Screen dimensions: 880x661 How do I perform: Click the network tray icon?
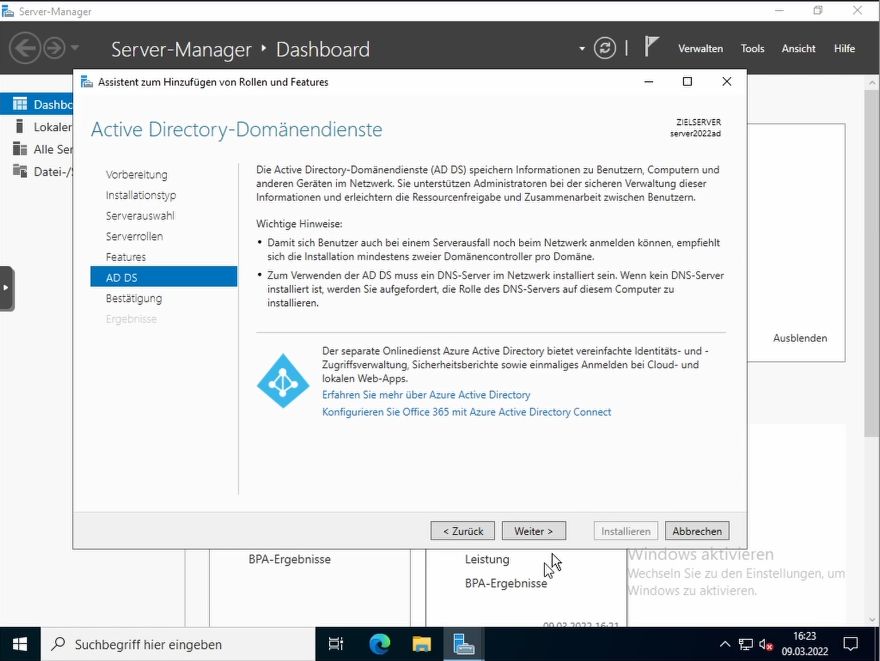tap(745, 644)
